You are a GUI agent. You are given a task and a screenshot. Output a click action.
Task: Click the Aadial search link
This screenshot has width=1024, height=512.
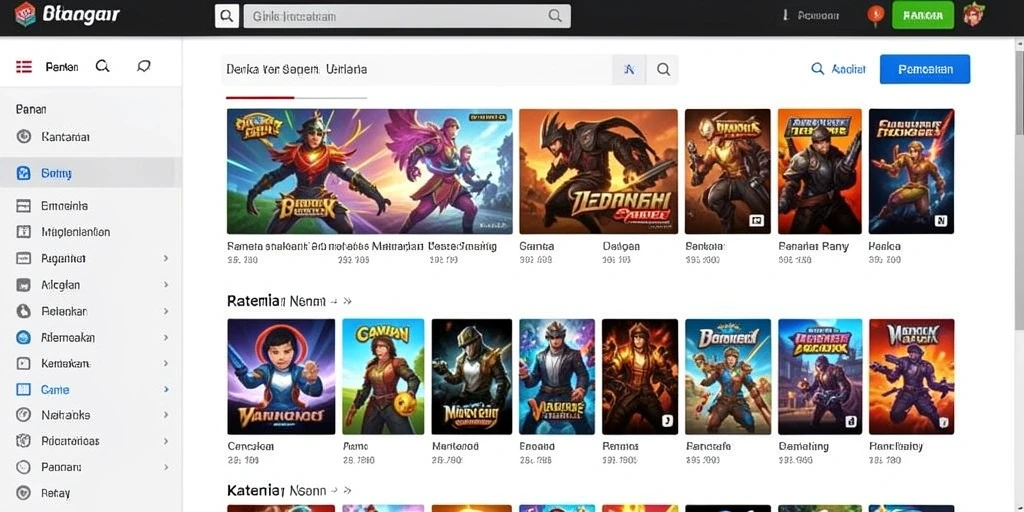point(838,69)
